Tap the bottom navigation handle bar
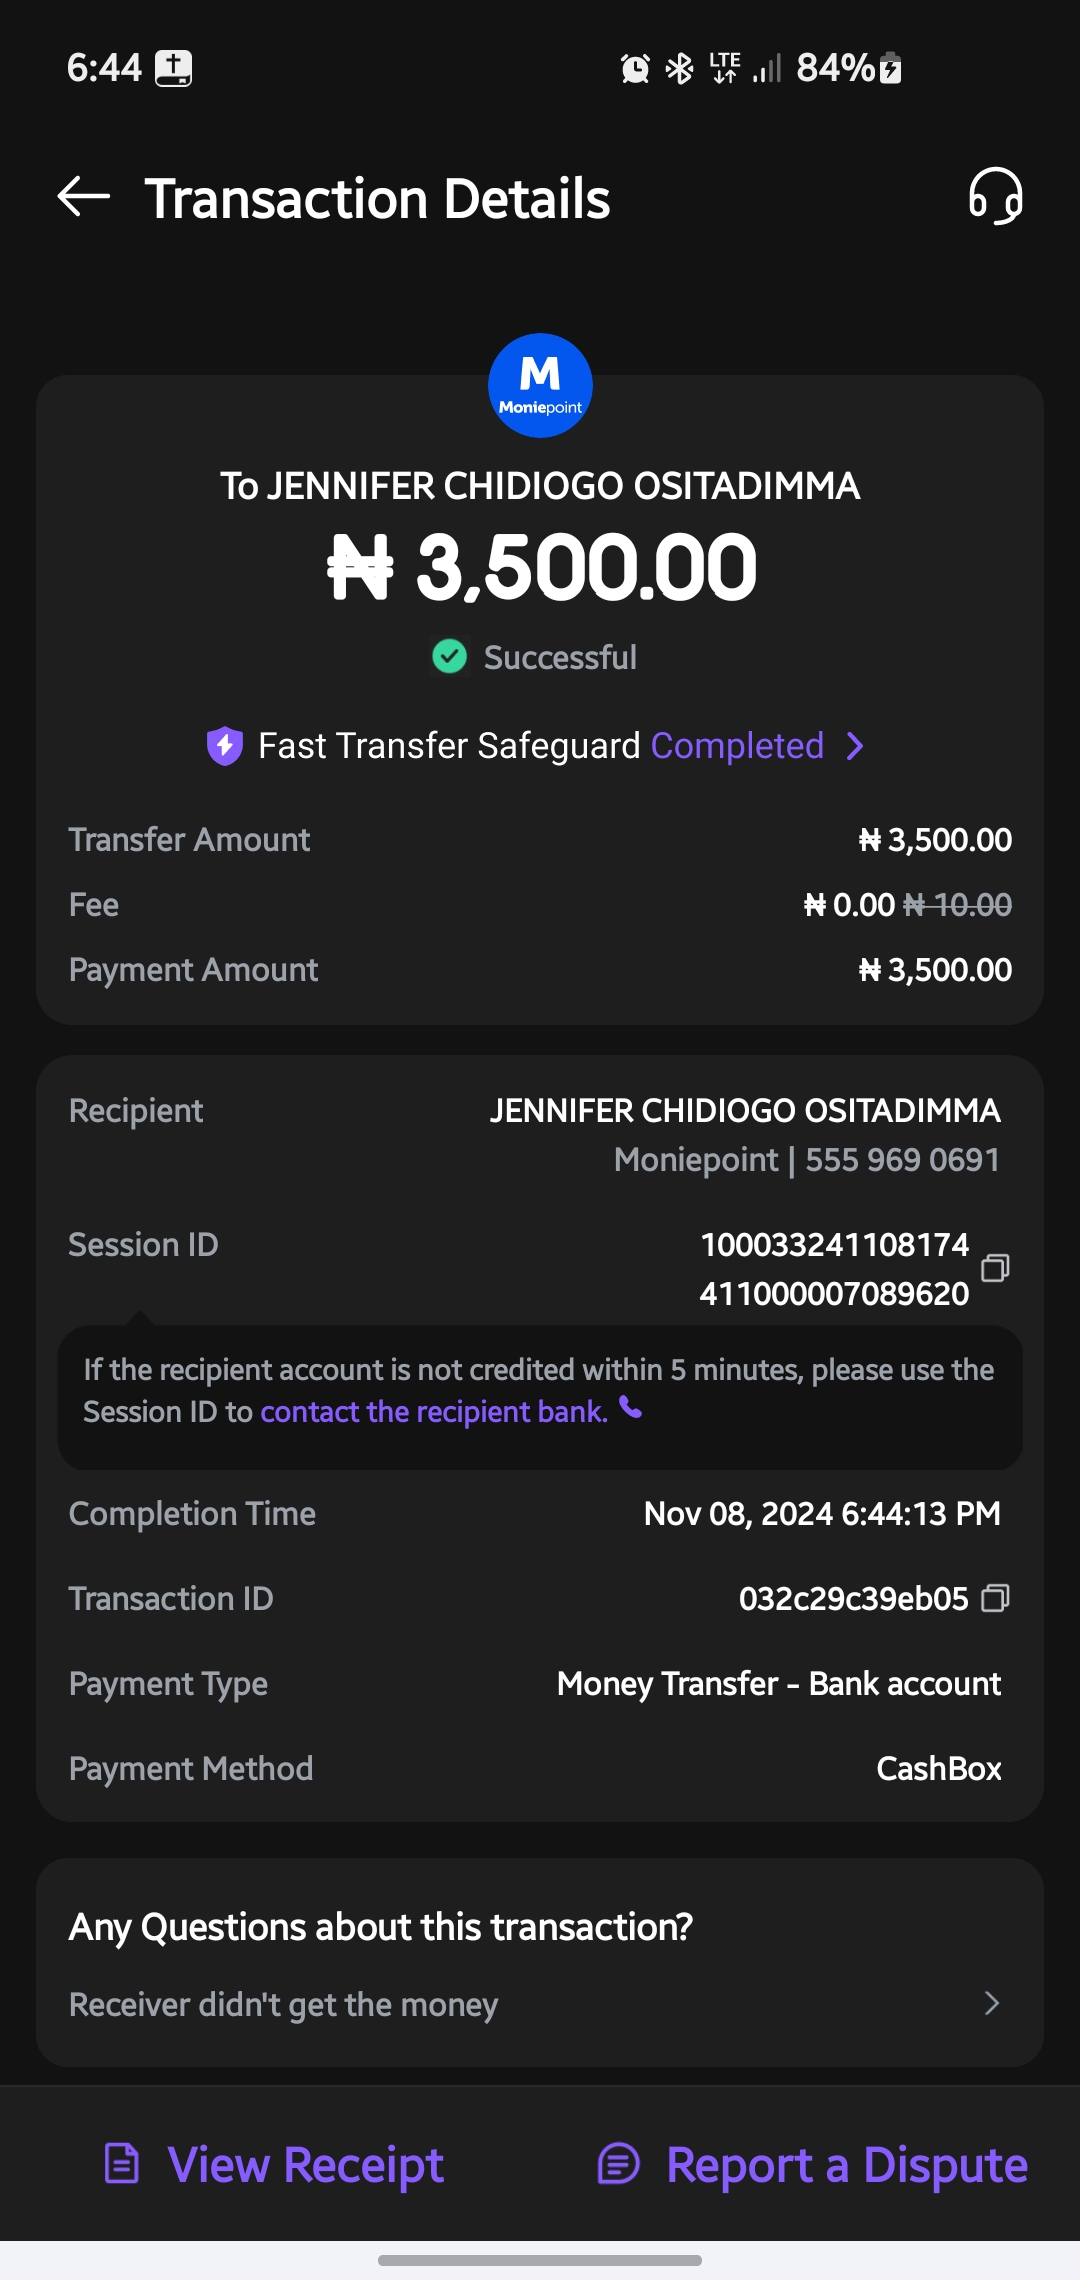This screenshot has height=2280, width=1080. 540,2260
